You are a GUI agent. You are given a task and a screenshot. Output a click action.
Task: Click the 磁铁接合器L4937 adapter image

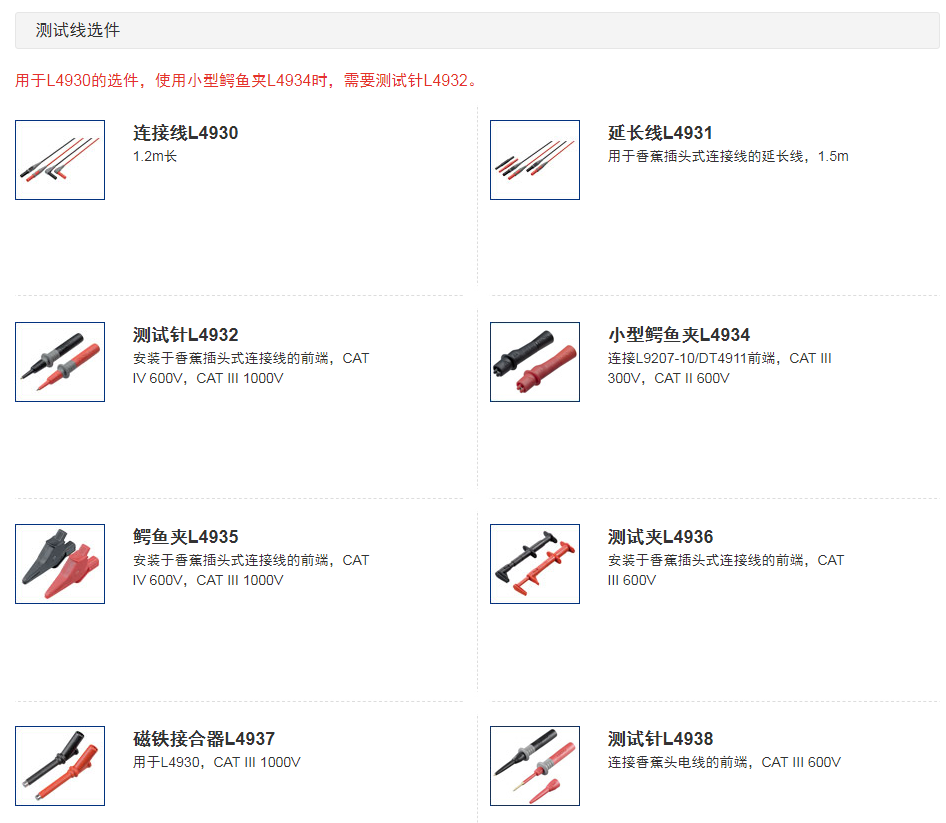coord(60,766)
